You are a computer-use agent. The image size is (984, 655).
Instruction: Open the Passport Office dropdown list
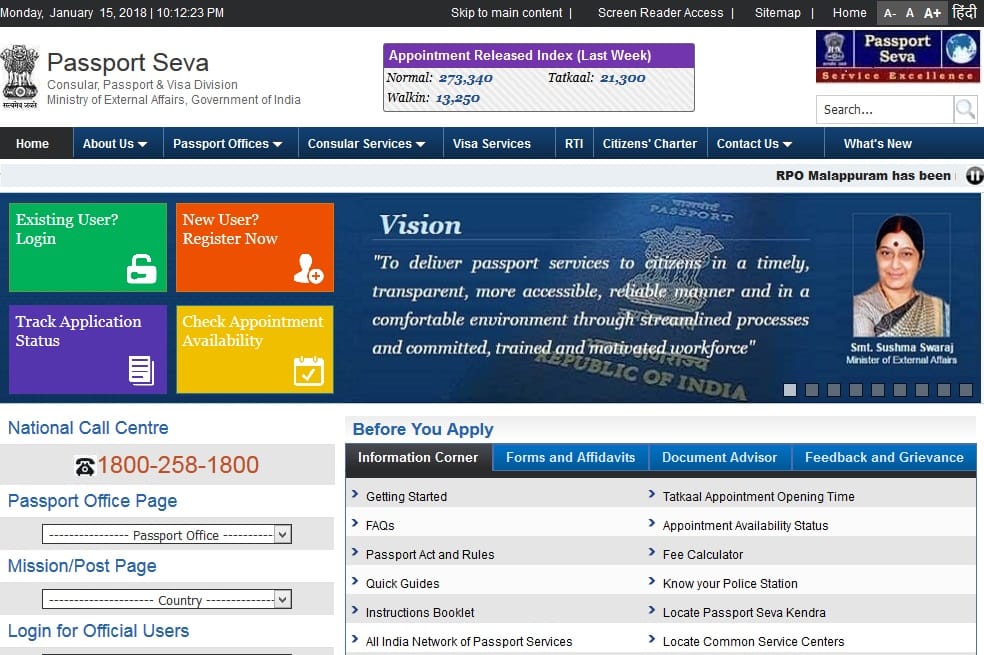pos(167,535)
